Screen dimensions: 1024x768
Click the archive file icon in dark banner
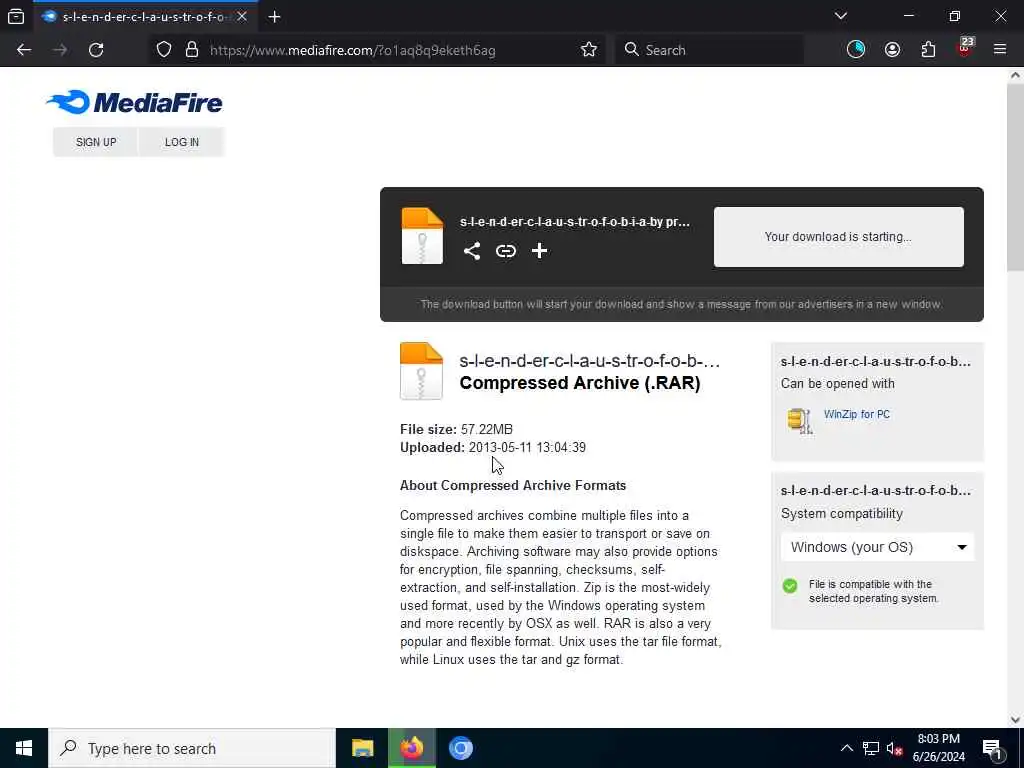tap(422, 236)
